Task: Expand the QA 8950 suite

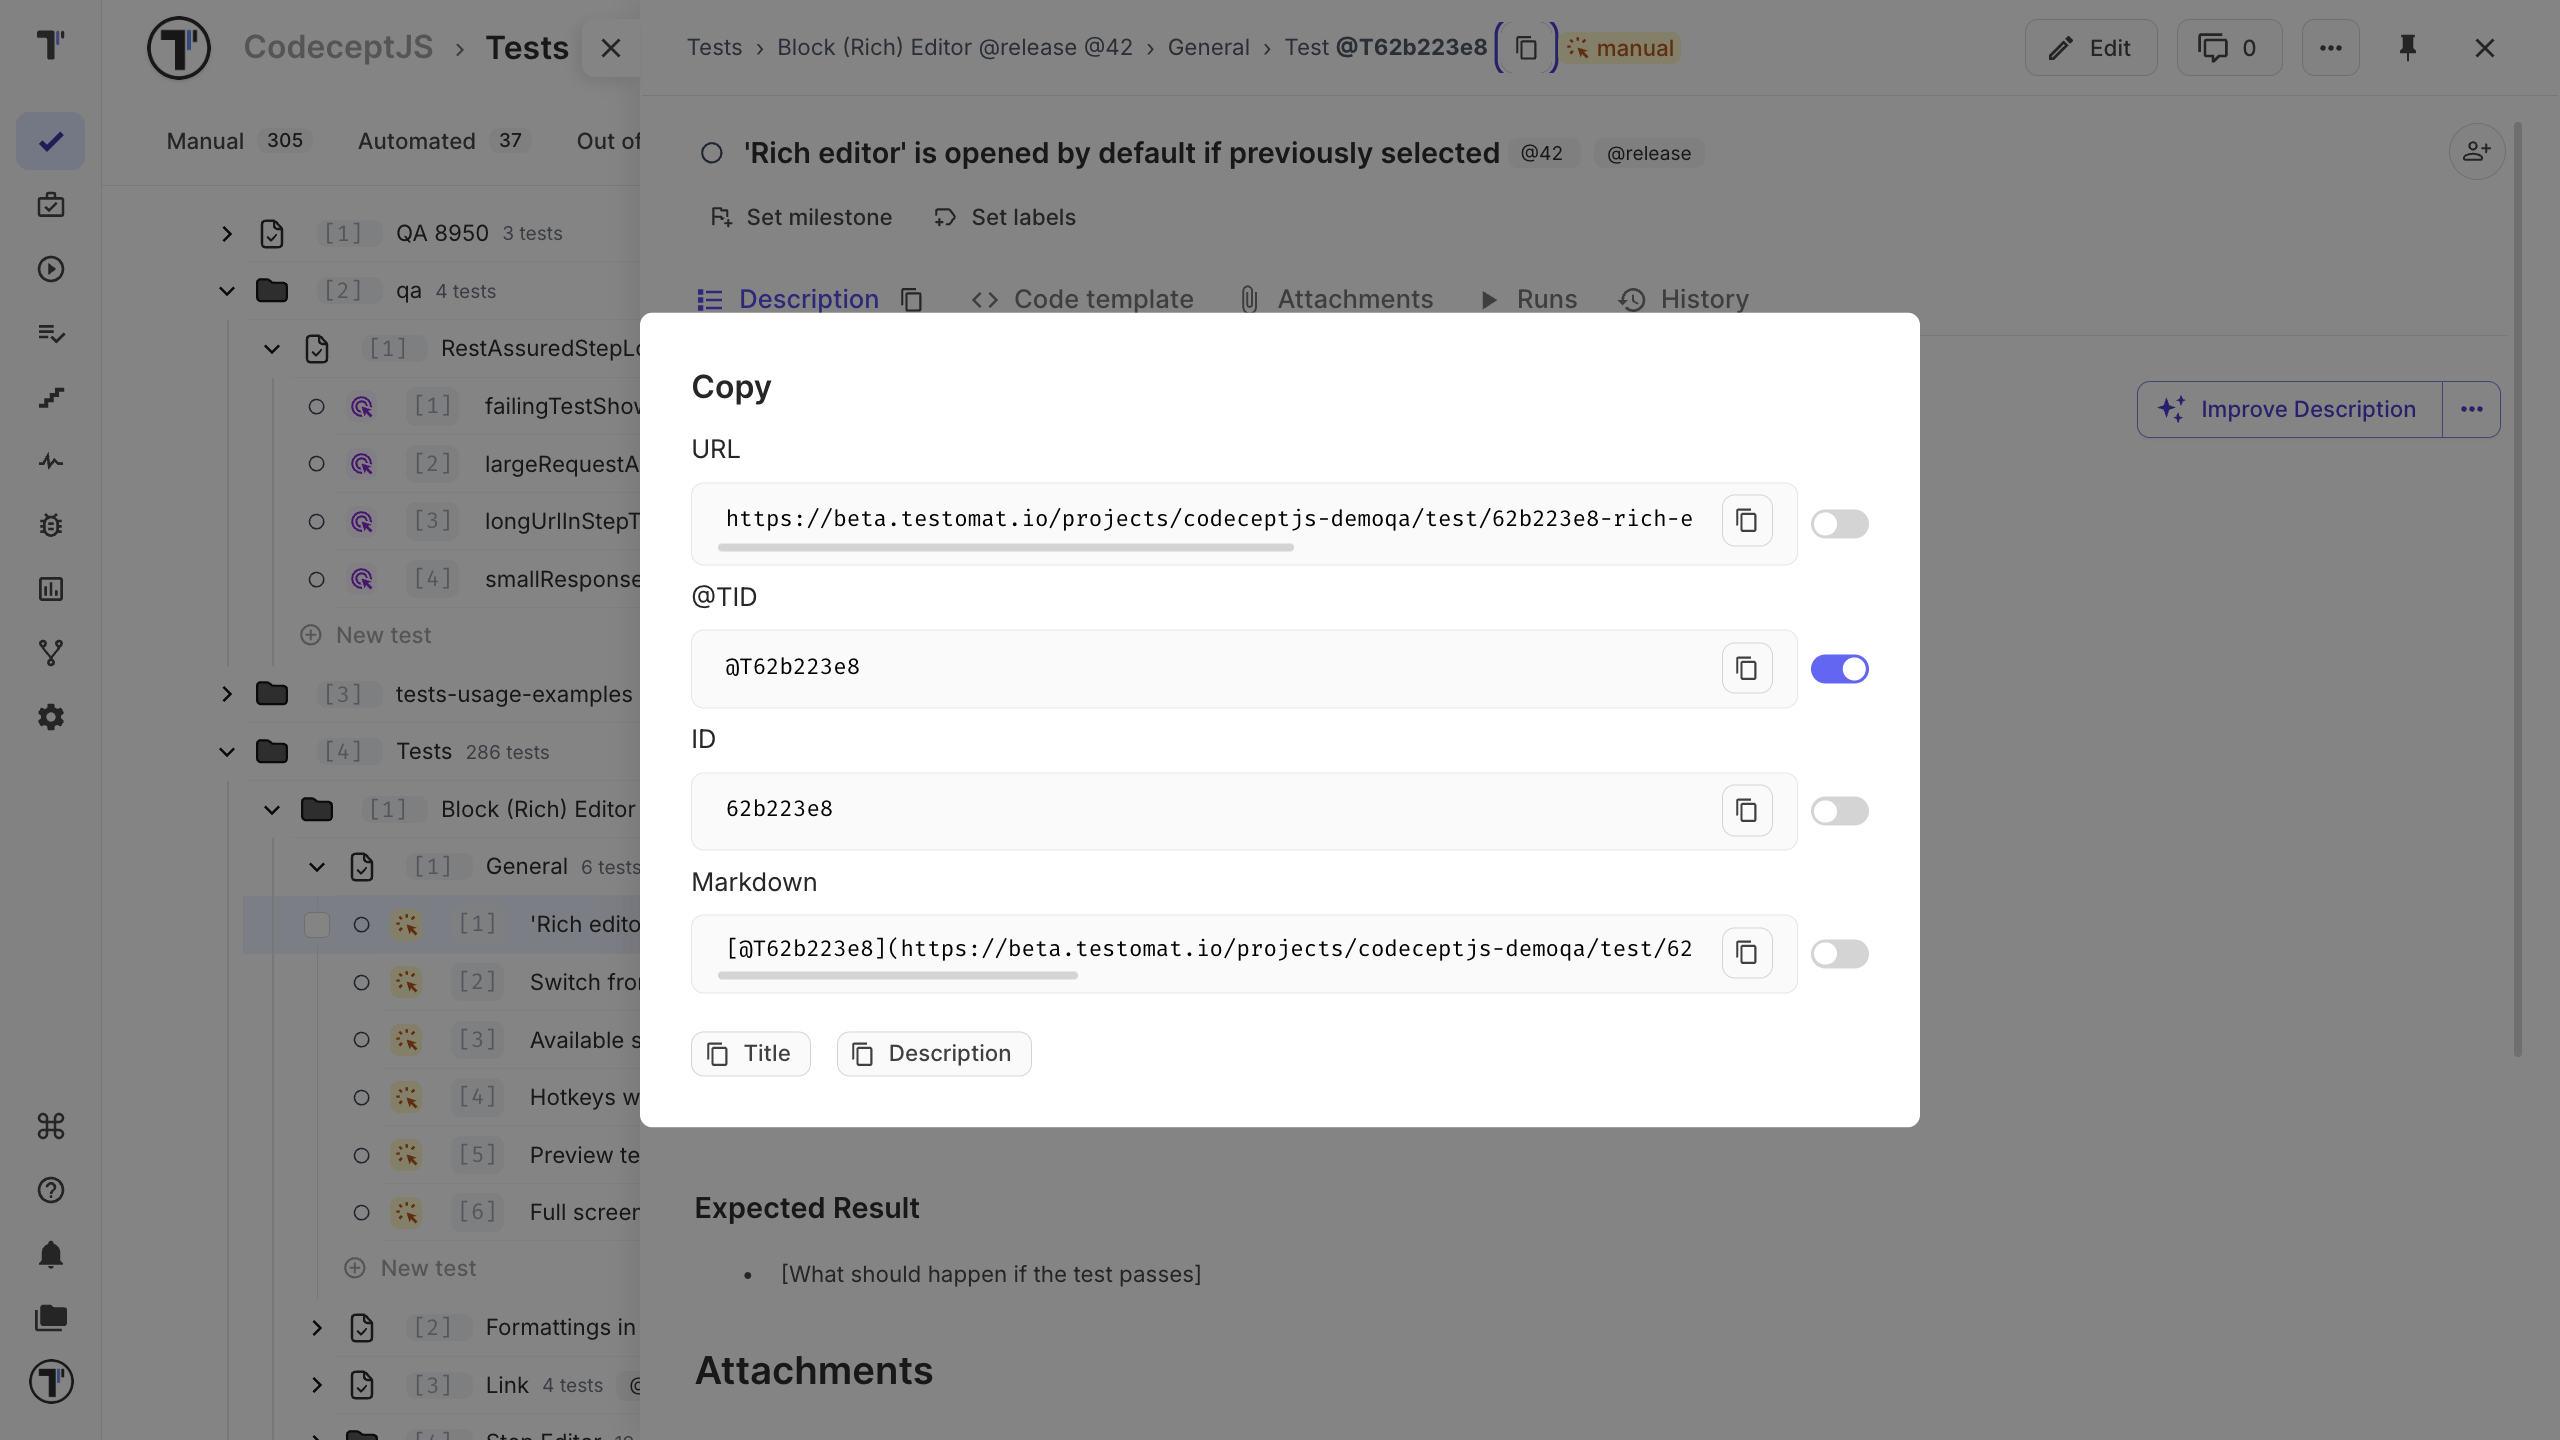Action: [x=227, y=234]
